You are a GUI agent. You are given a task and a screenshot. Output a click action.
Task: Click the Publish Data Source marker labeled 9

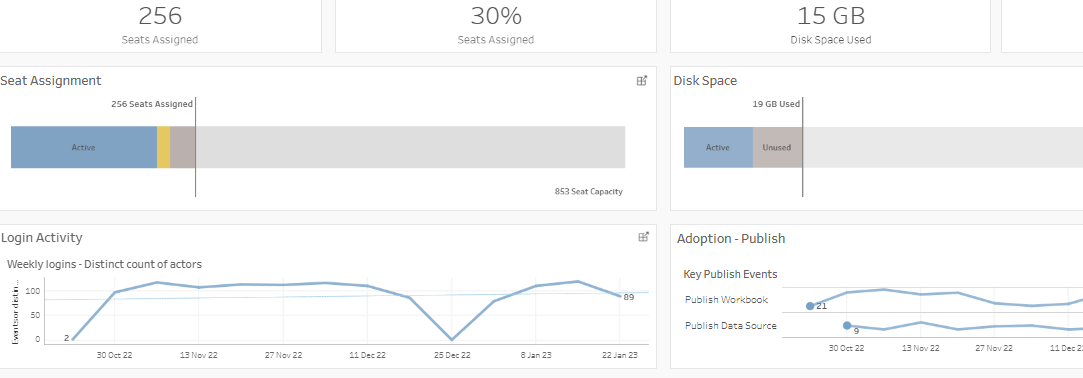click(x=847, y=325)
